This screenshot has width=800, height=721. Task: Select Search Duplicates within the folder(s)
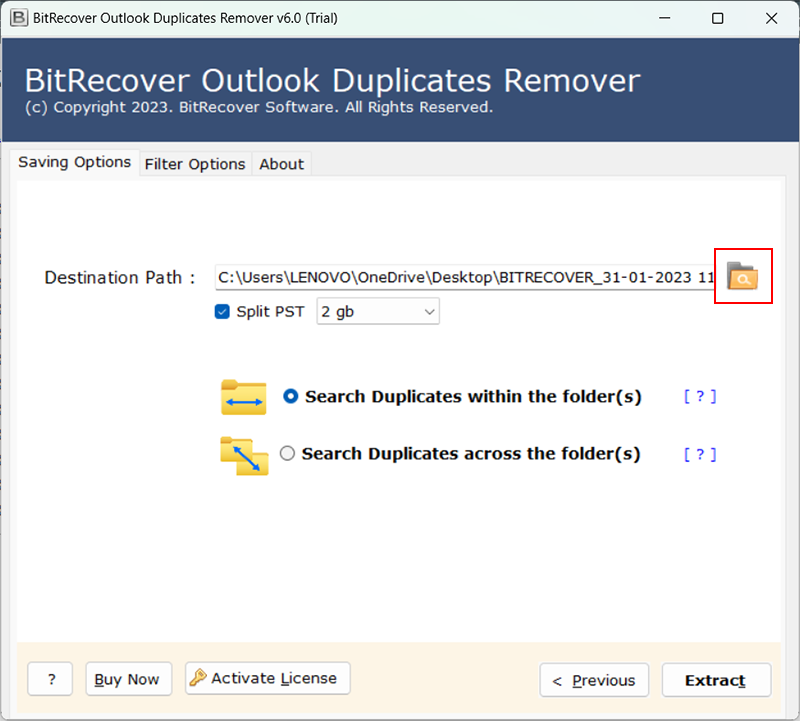point(291,397)
